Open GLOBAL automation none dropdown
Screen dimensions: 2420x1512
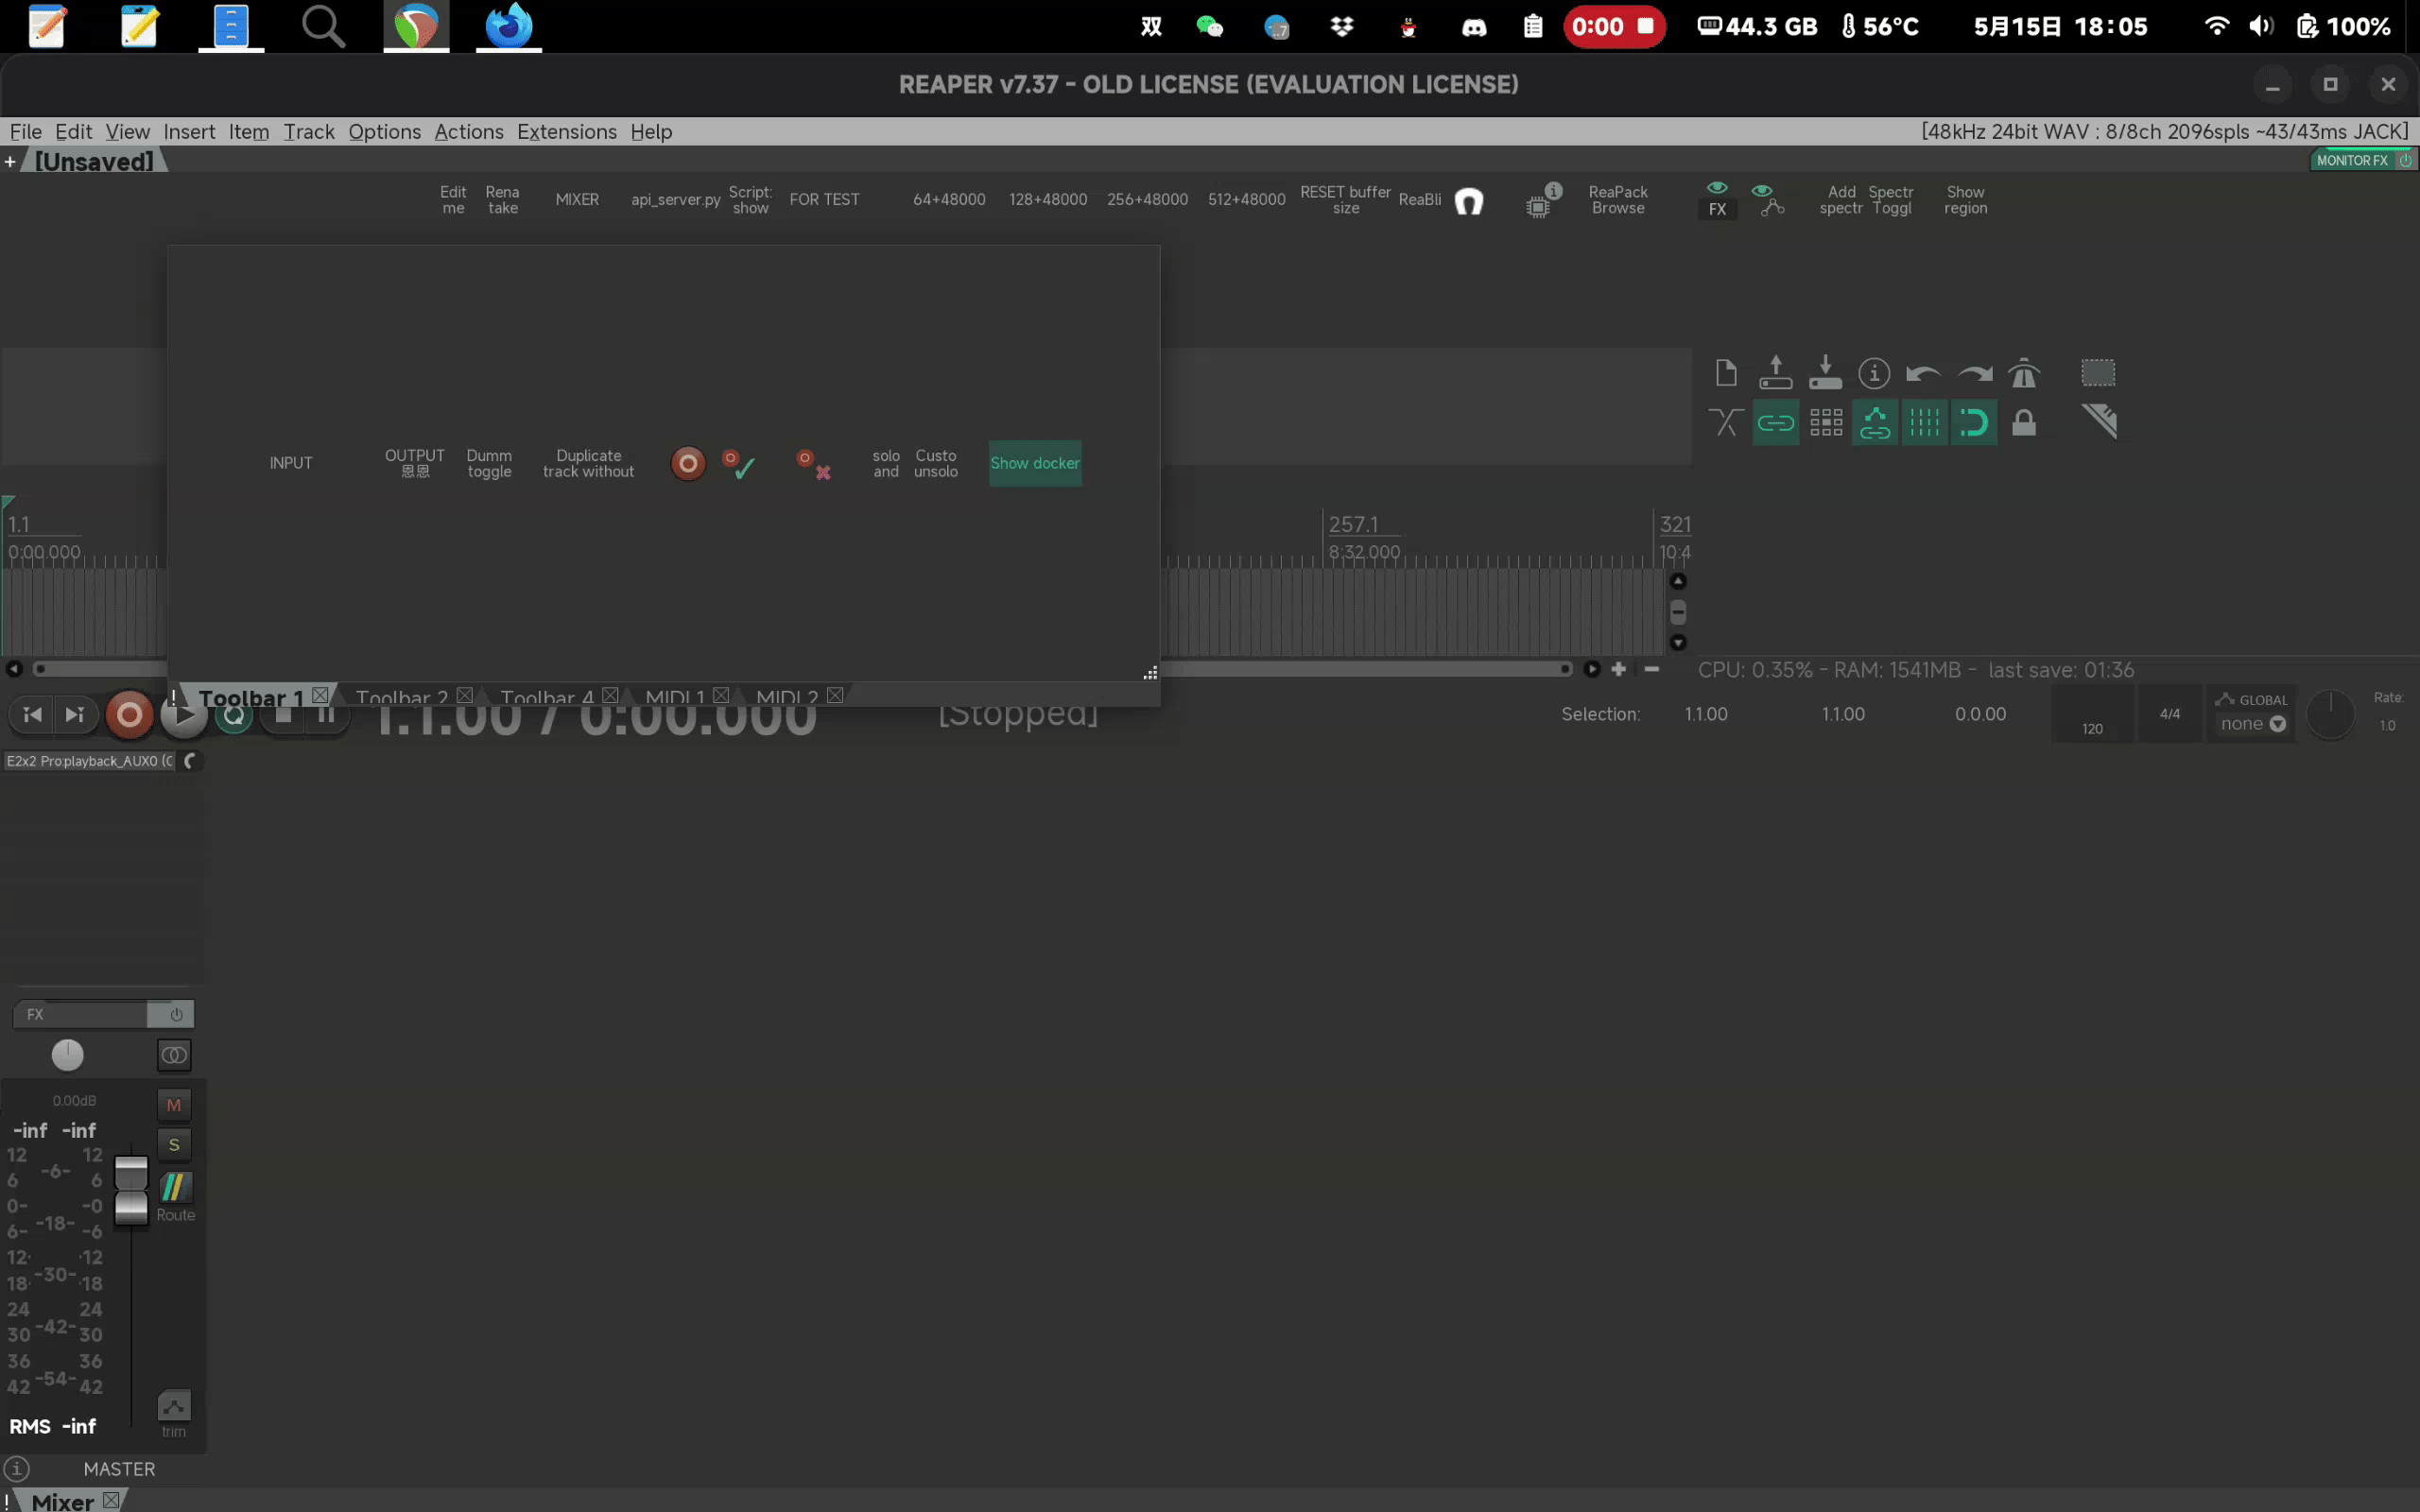click(2252, 724)
